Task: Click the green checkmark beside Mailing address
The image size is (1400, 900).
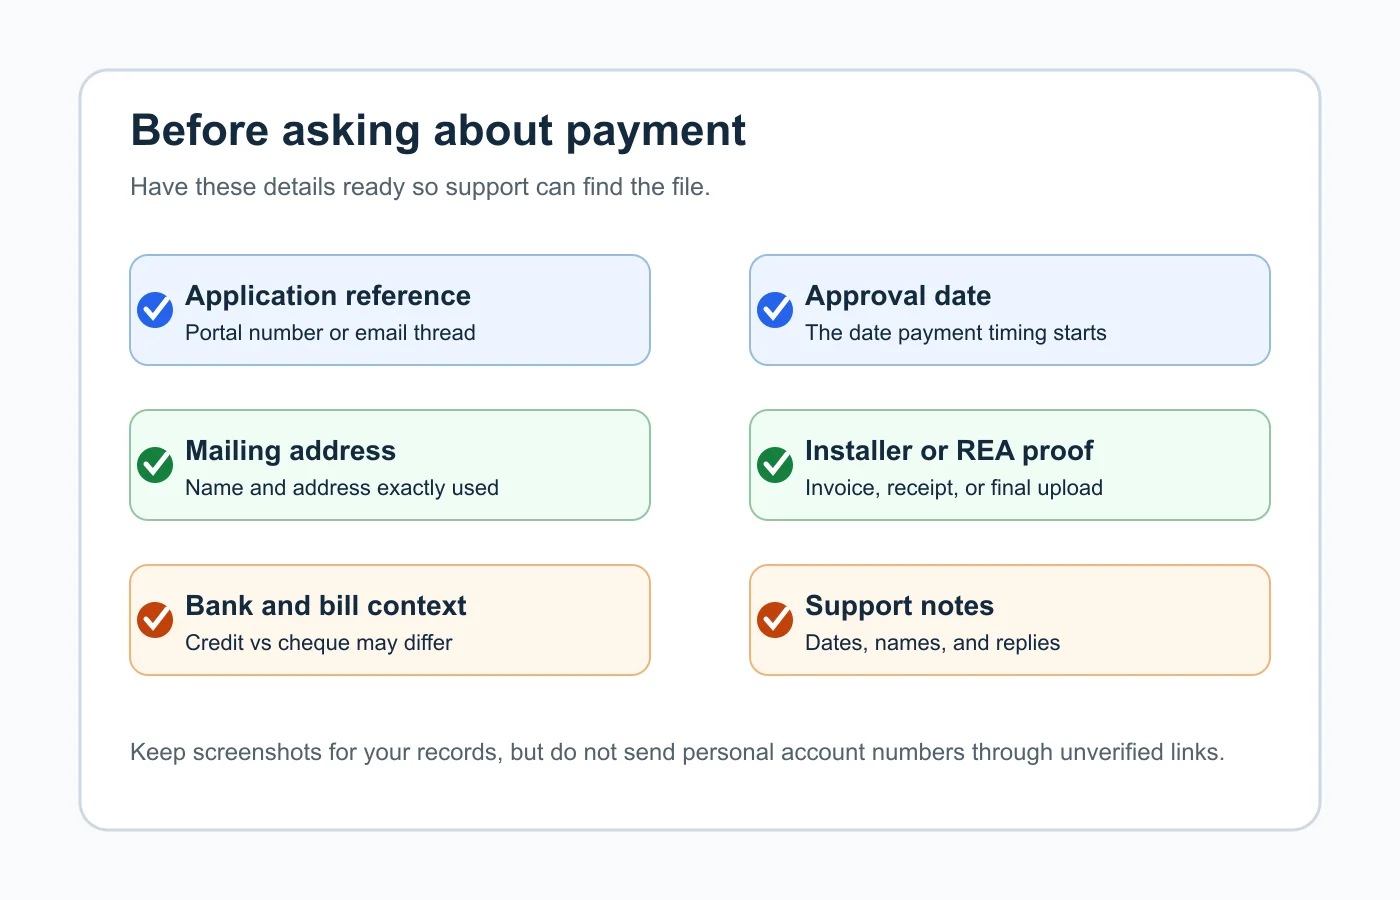Action: 155,465
